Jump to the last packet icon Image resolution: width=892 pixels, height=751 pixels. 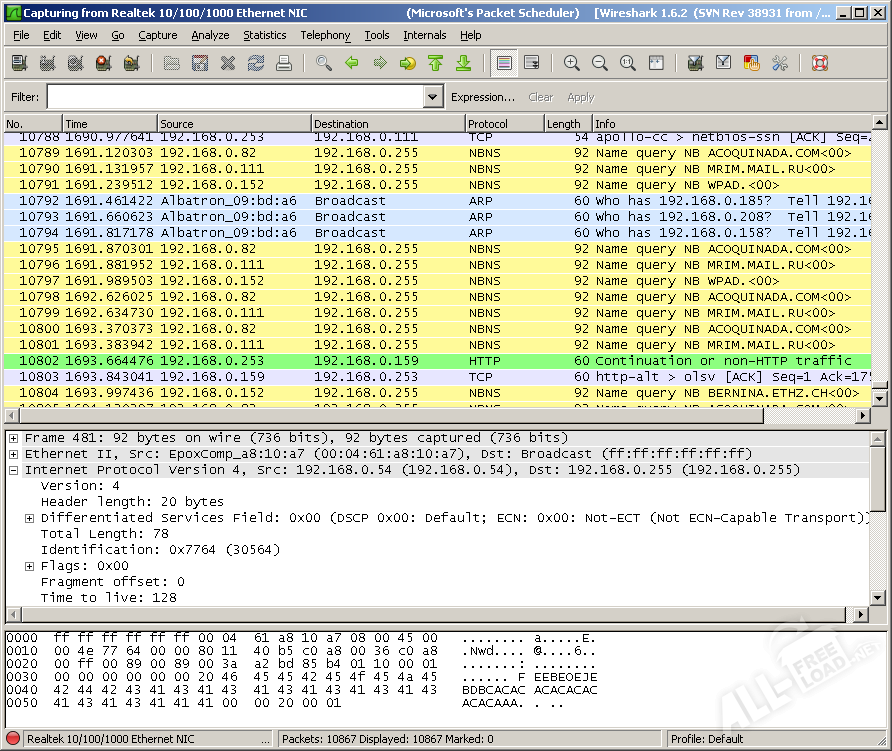(x=463, y=63)
